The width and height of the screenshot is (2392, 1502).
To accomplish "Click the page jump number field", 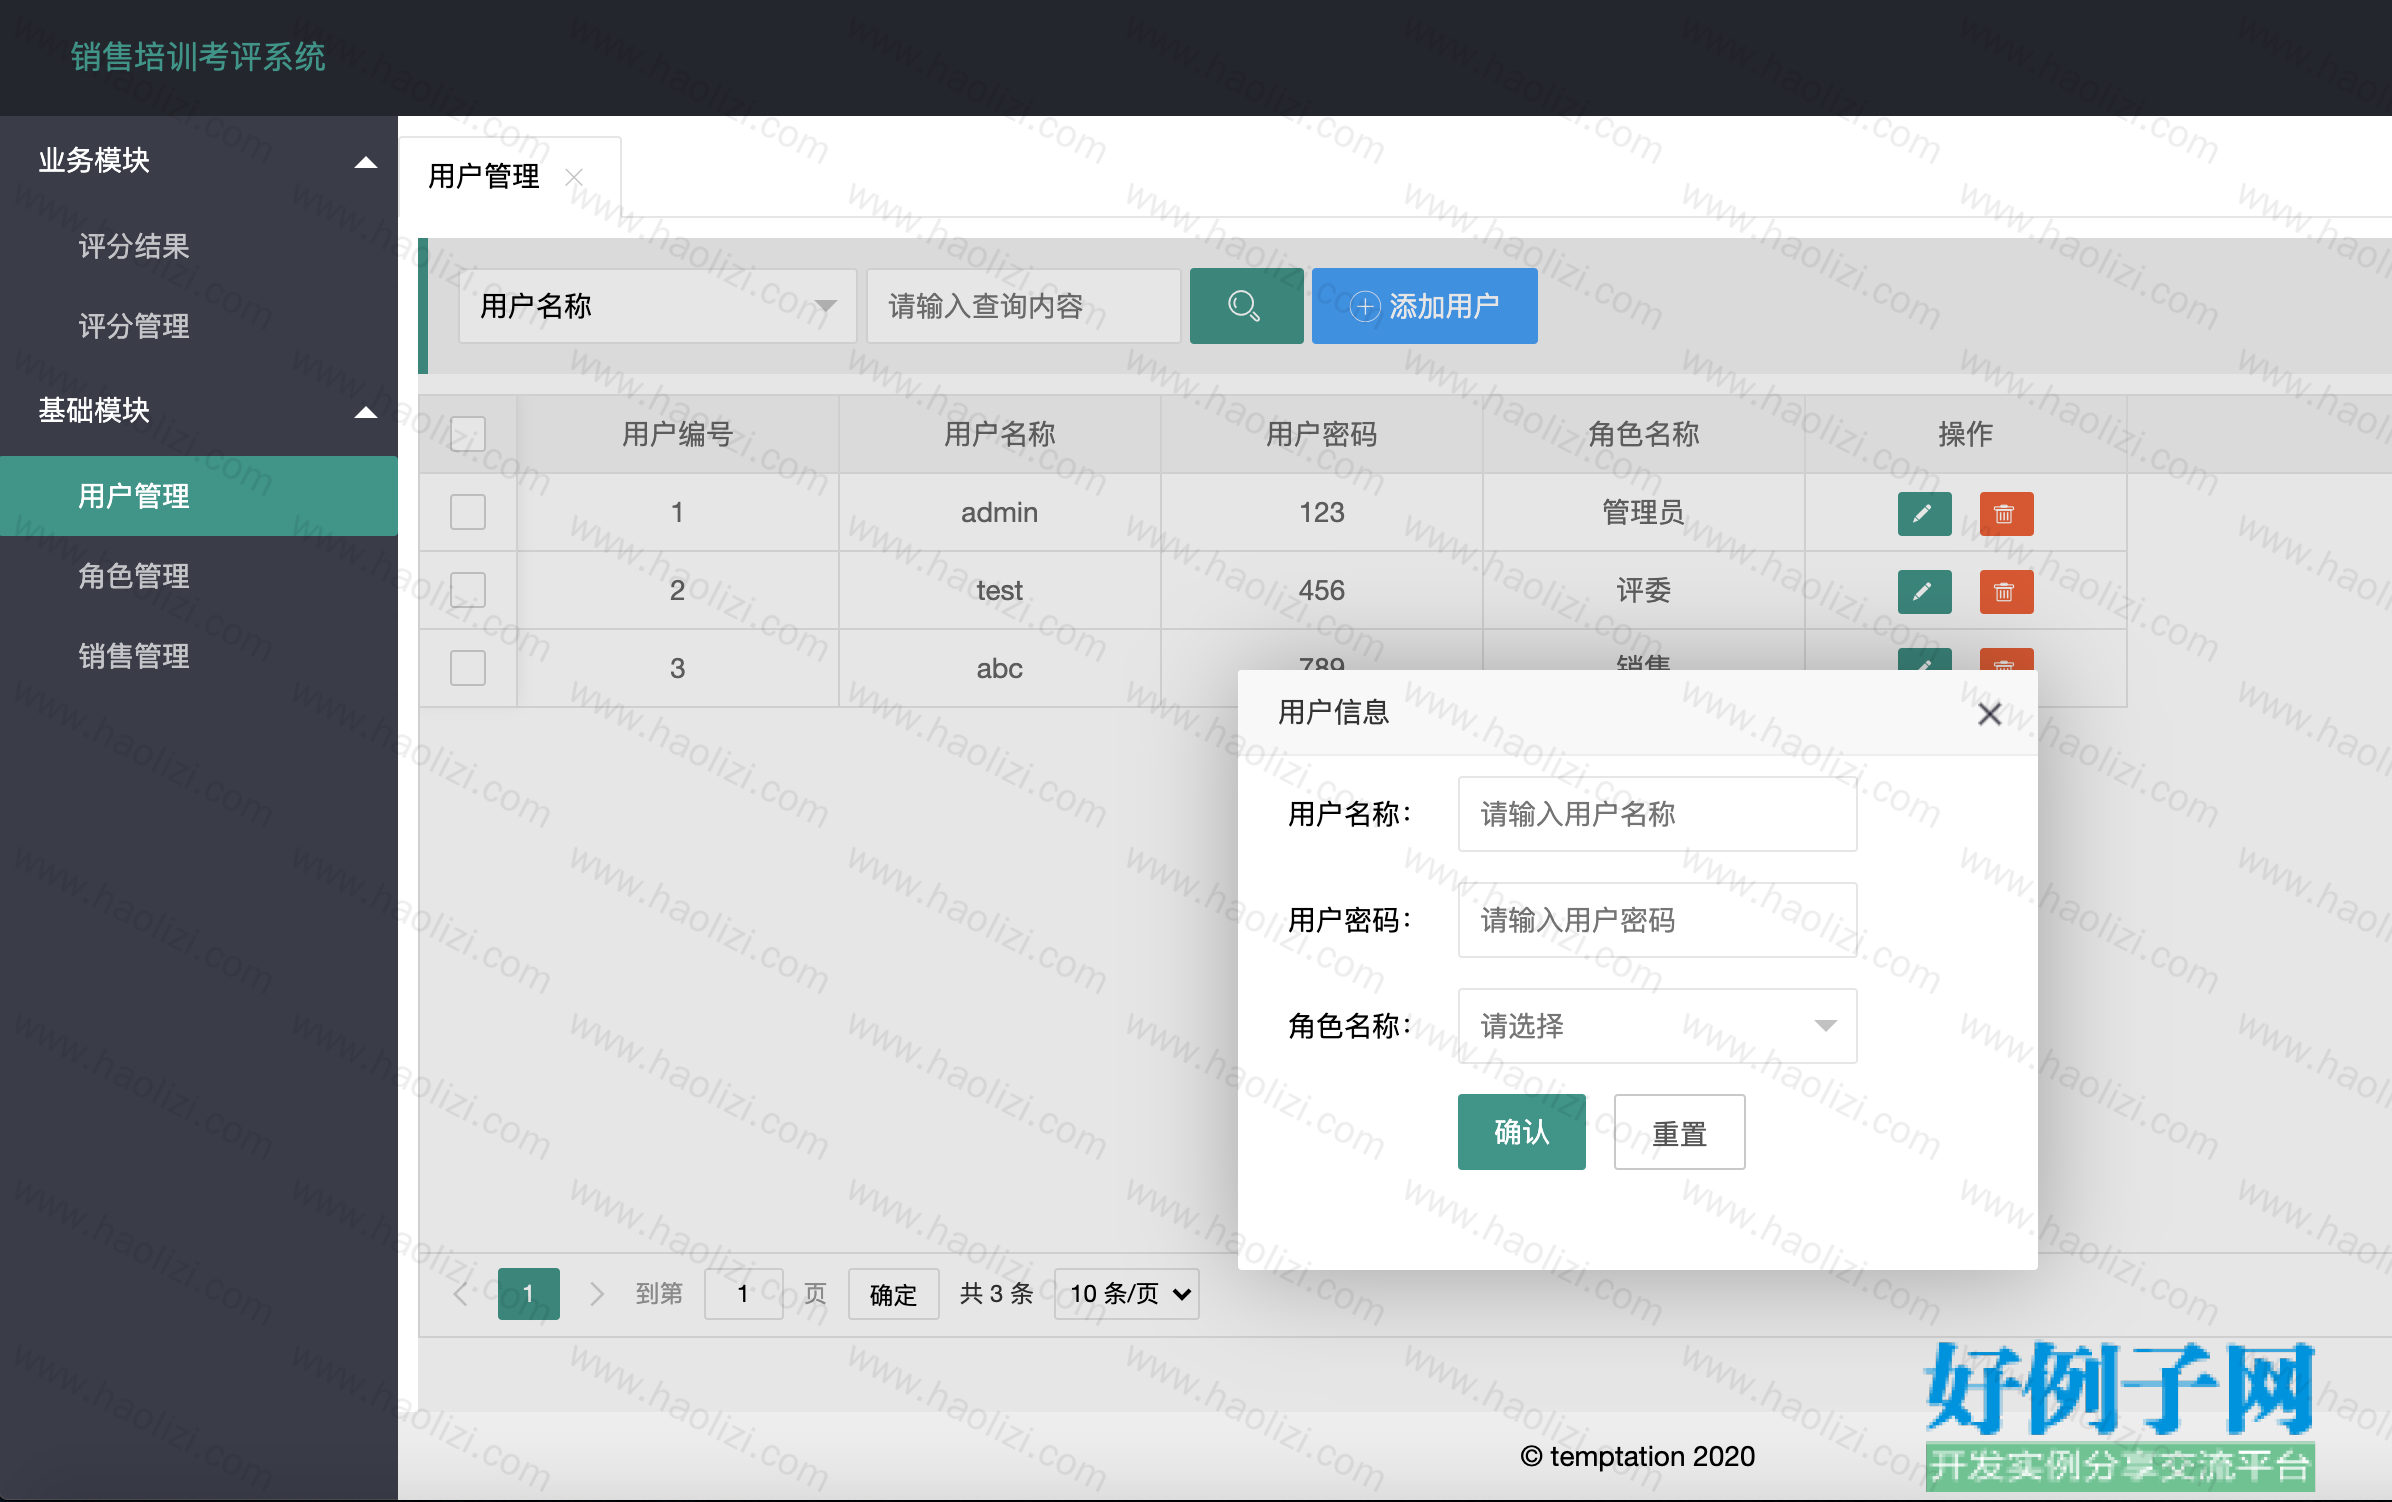I will 743,1294.
